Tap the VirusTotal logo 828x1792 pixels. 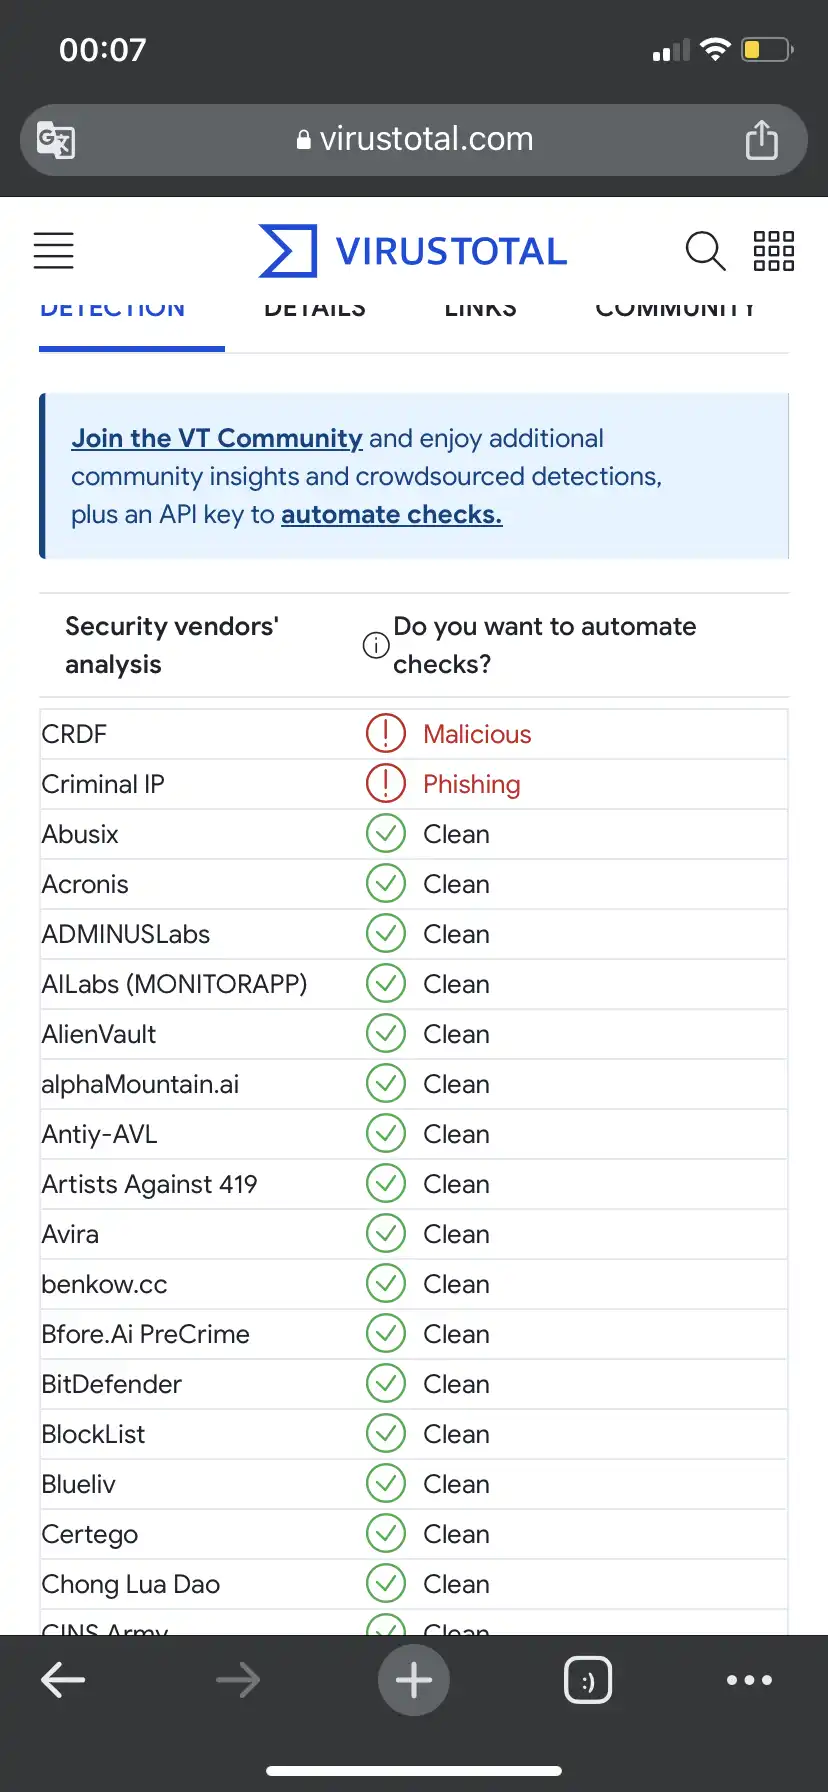(x=413, y=251)
